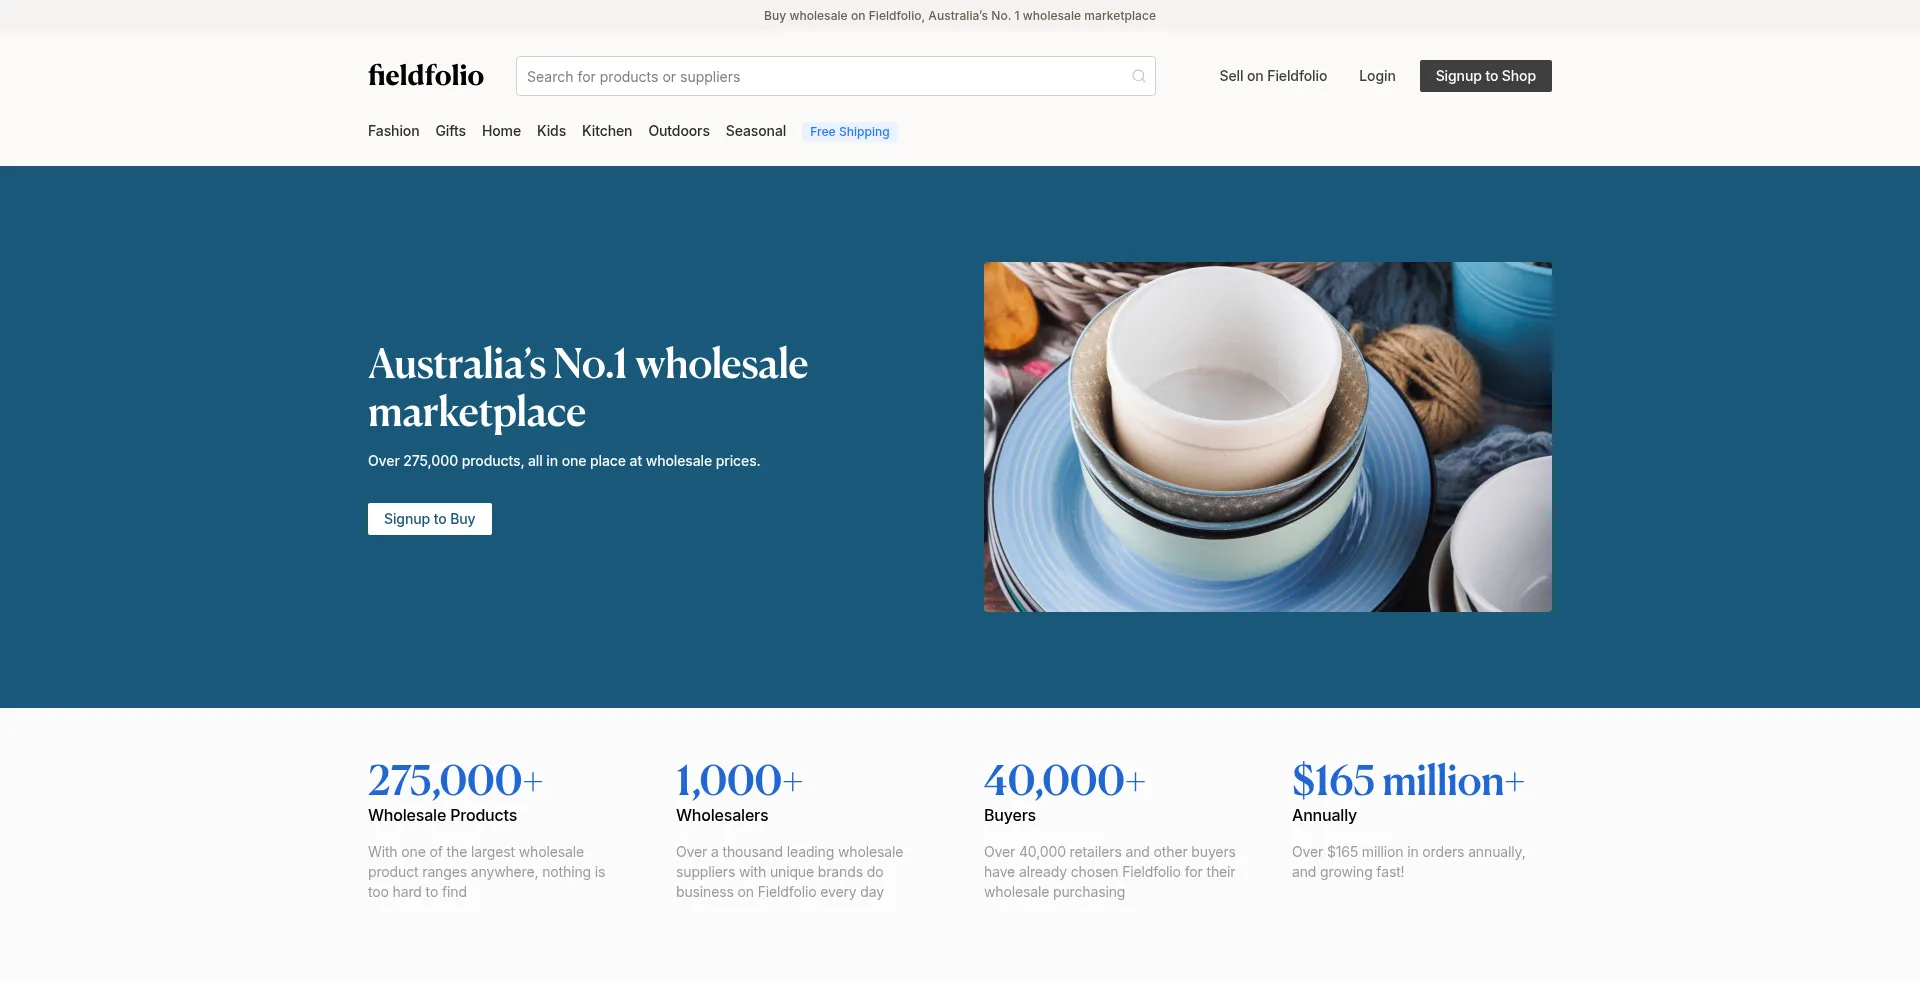Select the Kids category

pos(551,131)
